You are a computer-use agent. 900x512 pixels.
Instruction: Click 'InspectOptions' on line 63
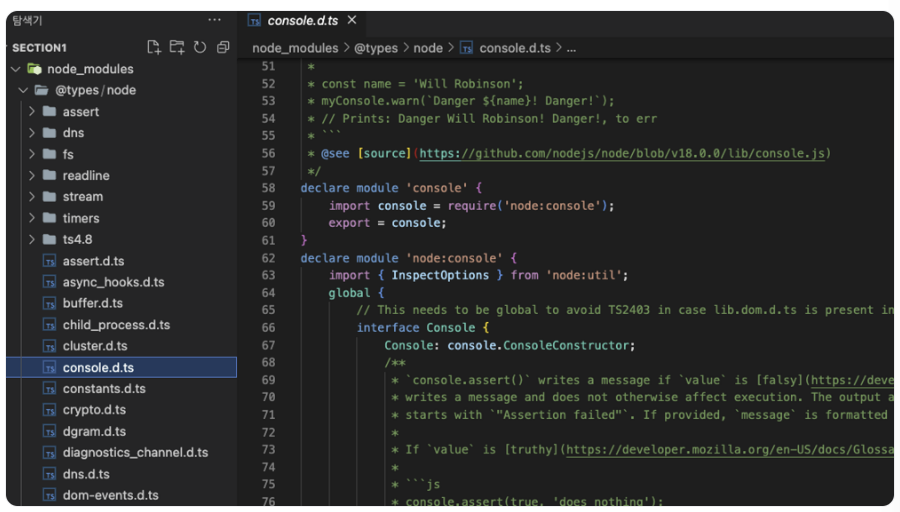point(440,275)
